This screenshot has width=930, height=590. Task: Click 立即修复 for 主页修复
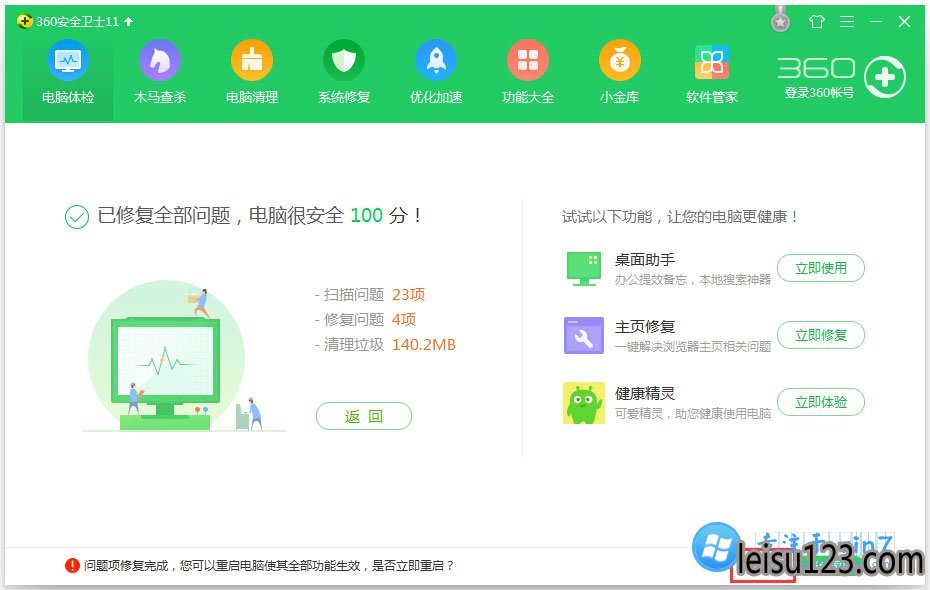point(821,335)
